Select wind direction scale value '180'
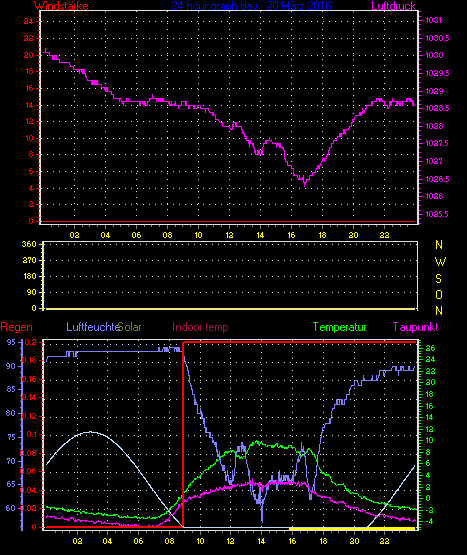467x555 pixels. point(29,276)
